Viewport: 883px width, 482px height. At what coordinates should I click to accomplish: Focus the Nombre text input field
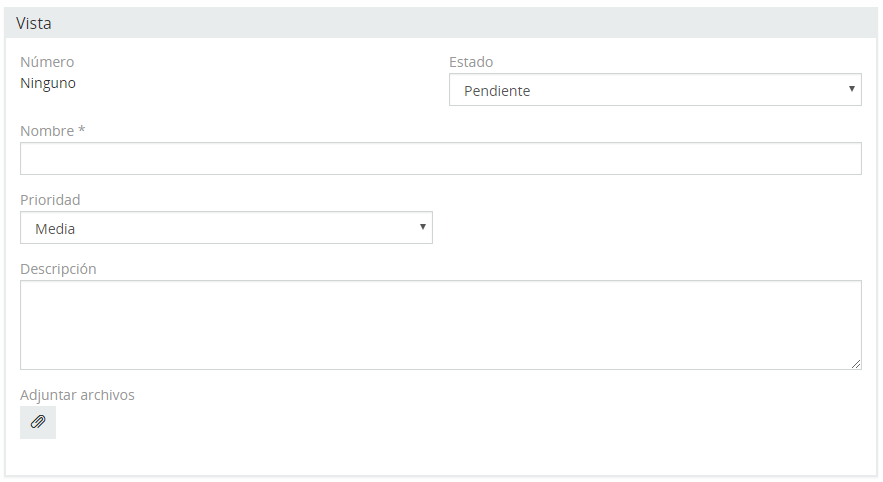pyautogui.click(x=440, y=158)
